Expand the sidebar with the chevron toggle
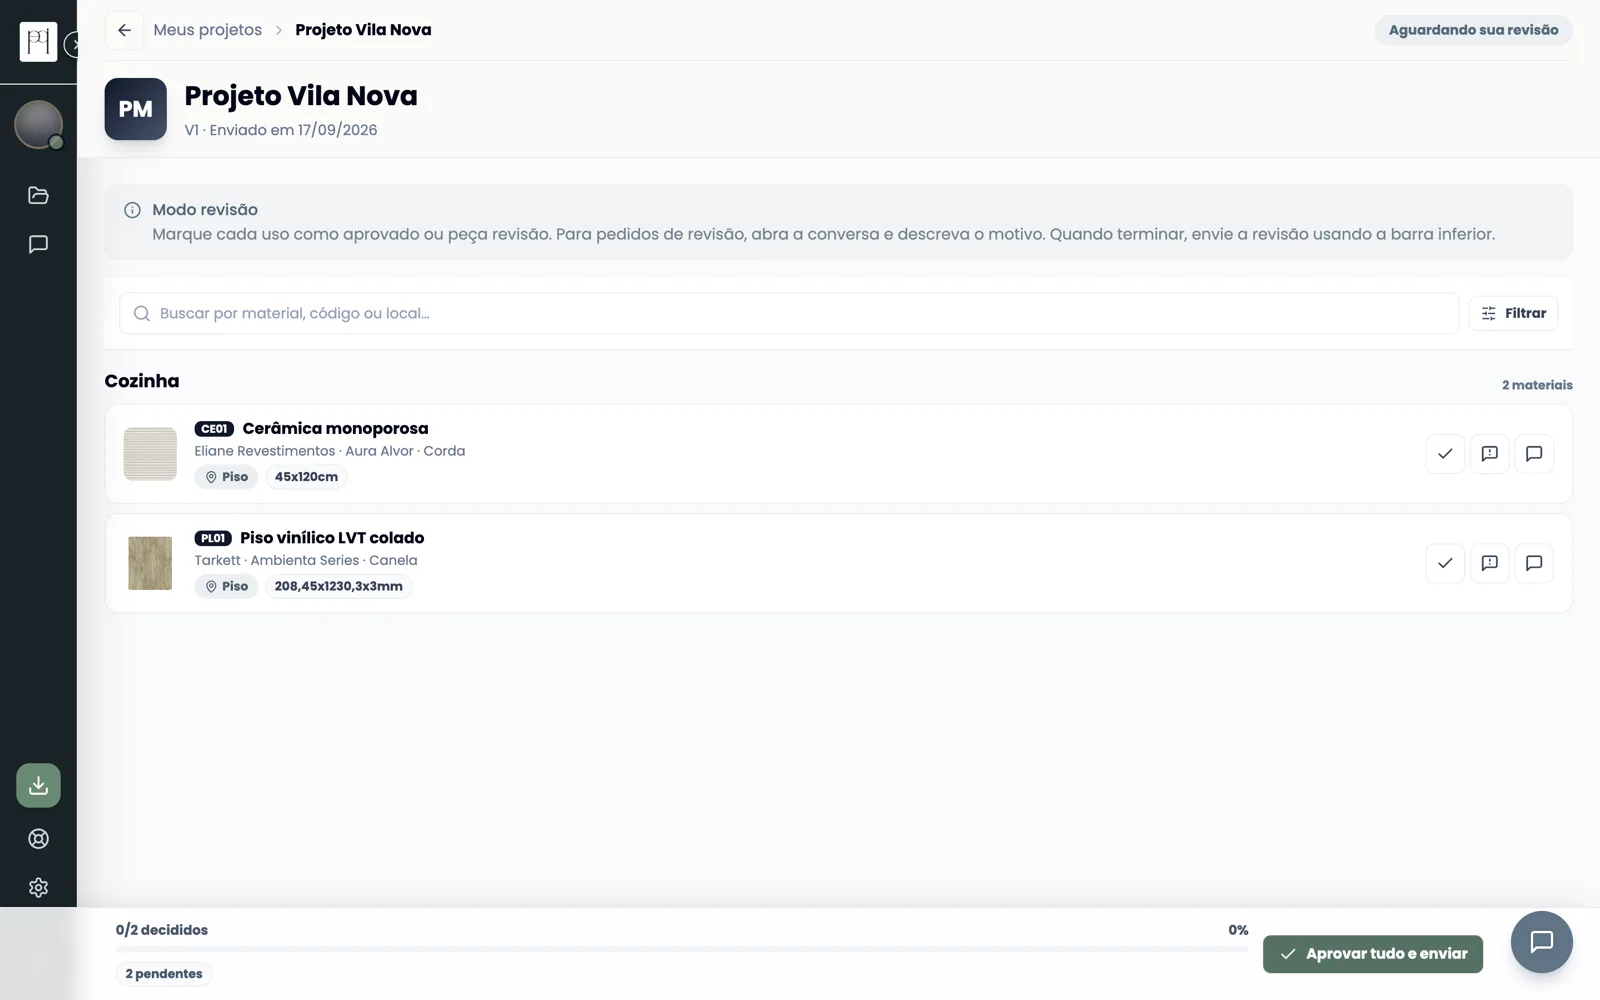Image resolution: width=1600 pixels, height=1000 pixels. click(73, 44)
